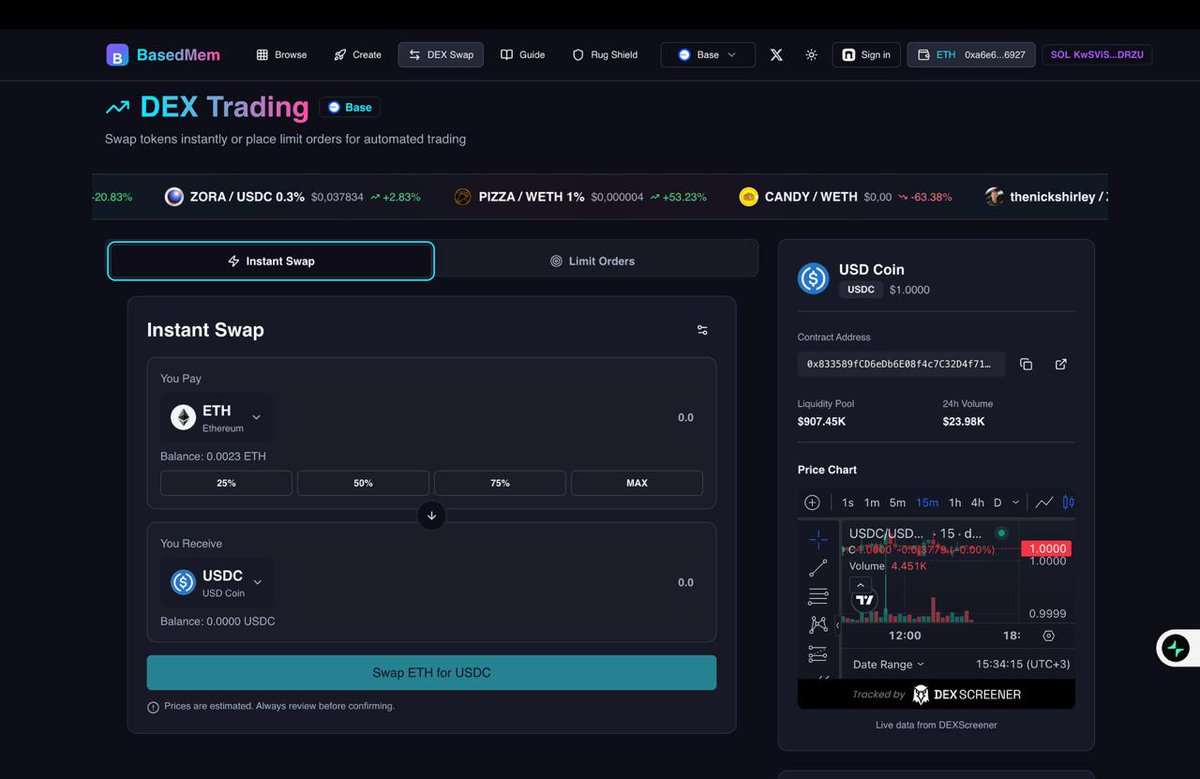Select the crosshair cursor tool in chart
The image size is (1200, 779).
coord(818,540)
